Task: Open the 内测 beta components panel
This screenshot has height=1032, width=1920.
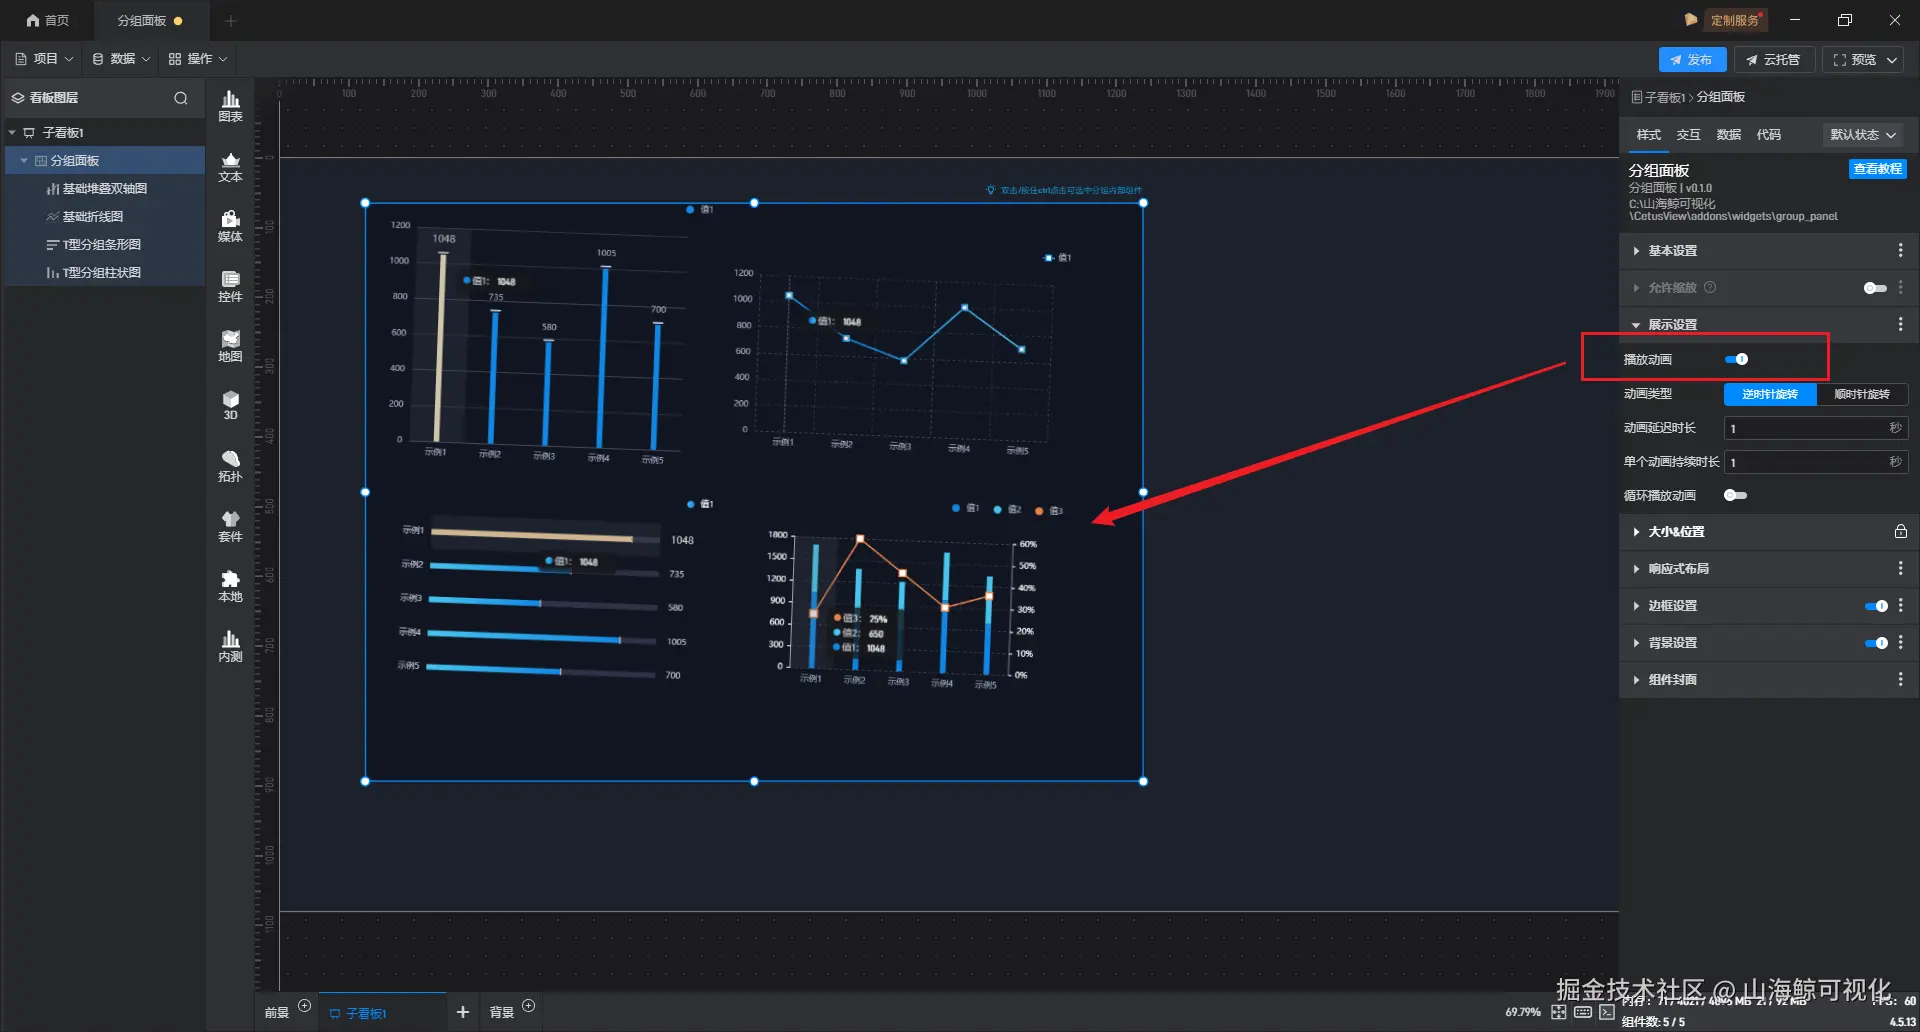Action: [x=230, y=646]
